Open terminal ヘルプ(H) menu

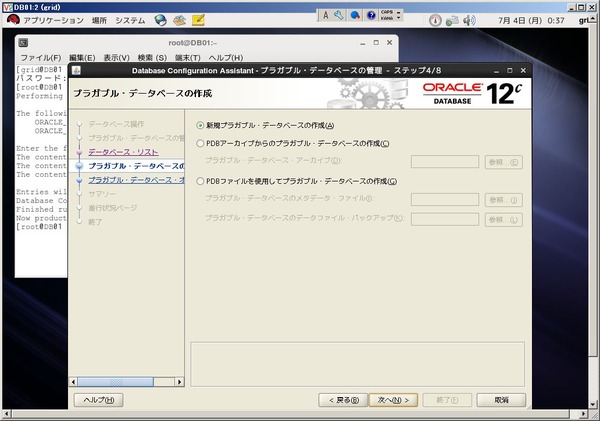(226, 58)
